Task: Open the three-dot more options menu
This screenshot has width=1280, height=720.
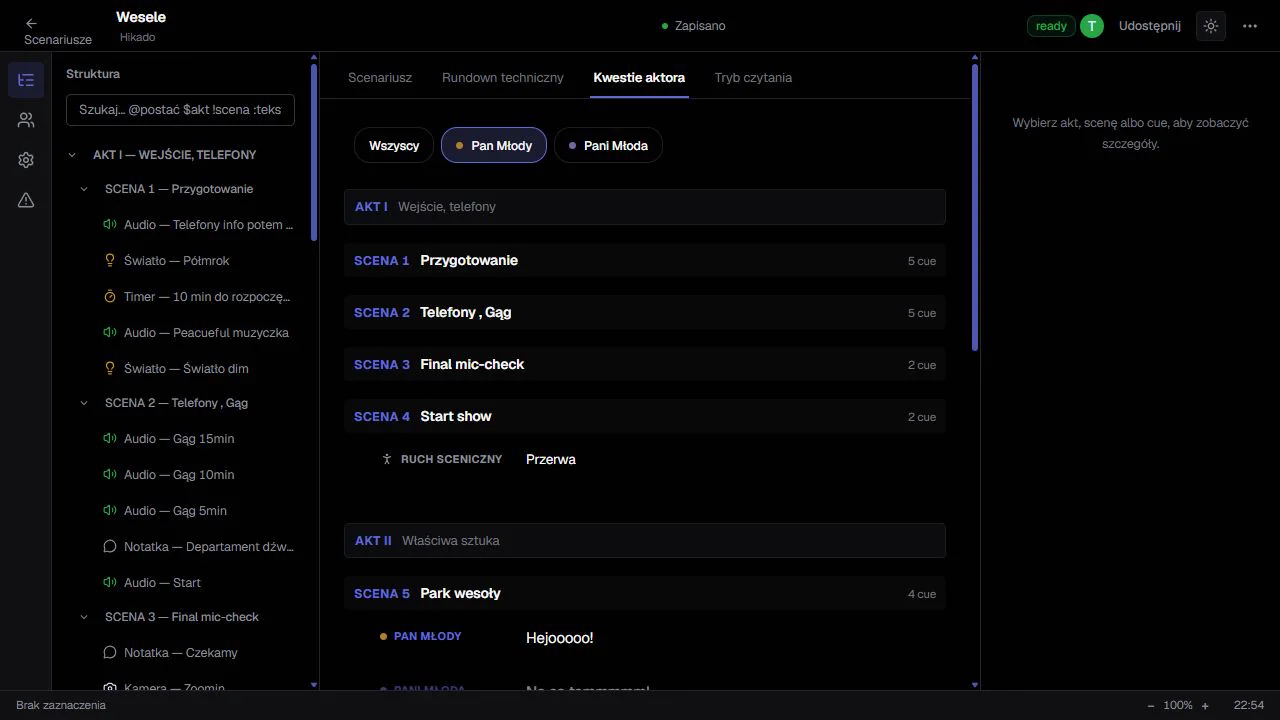Action: 1250,26
